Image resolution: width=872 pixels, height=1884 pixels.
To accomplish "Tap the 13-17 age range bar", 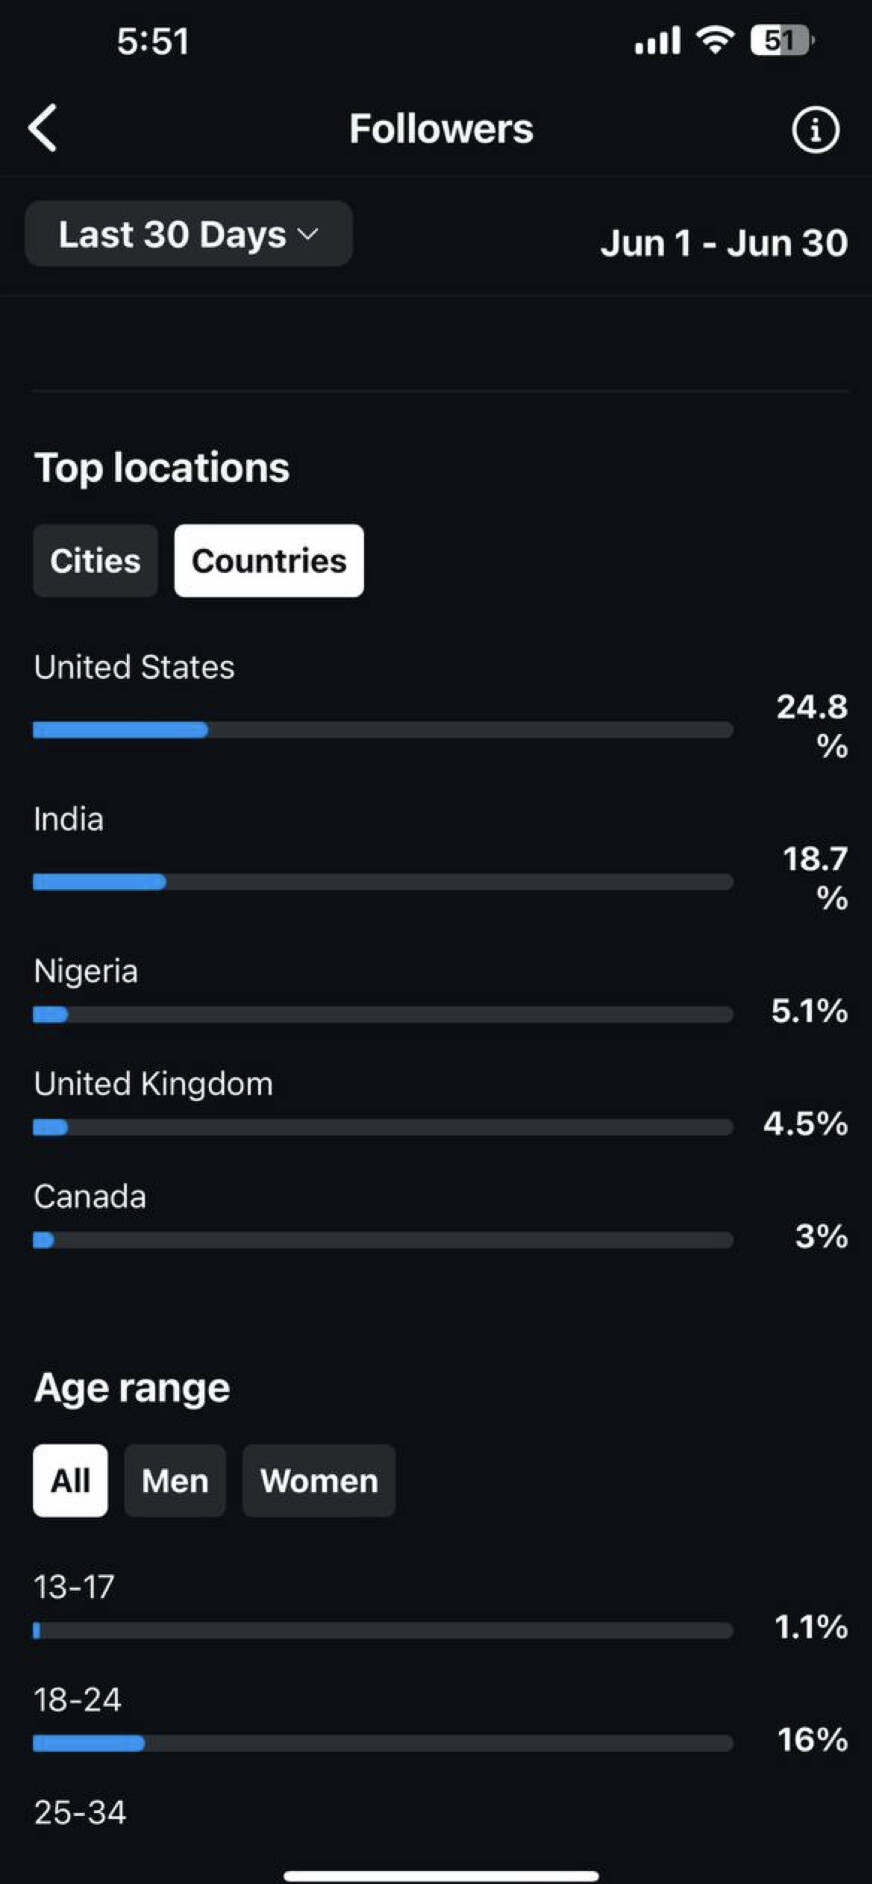I will (x=382, y=1631).
